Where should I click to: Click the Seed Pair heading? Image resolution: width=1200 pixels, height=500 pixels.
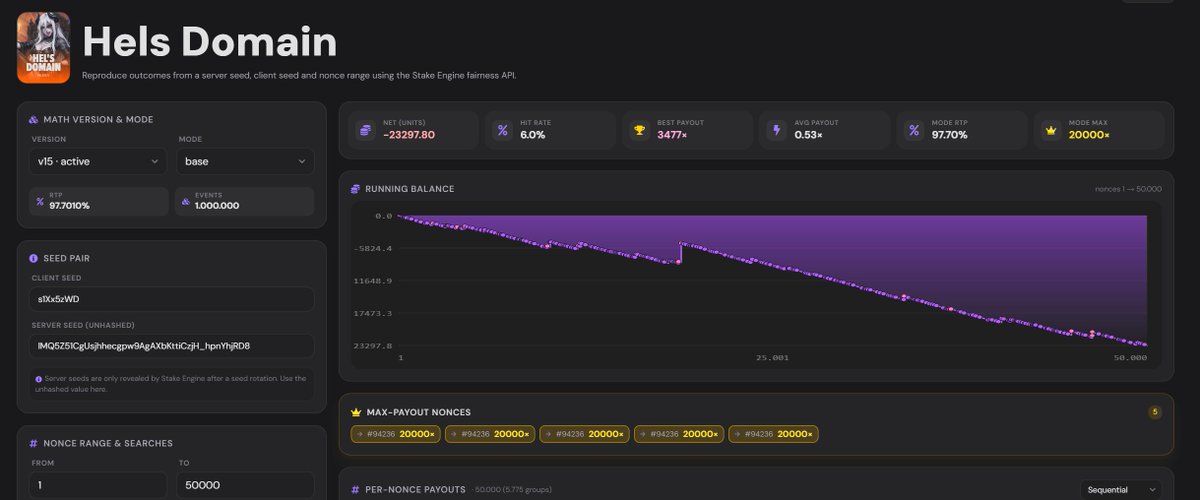click(65, 258)
